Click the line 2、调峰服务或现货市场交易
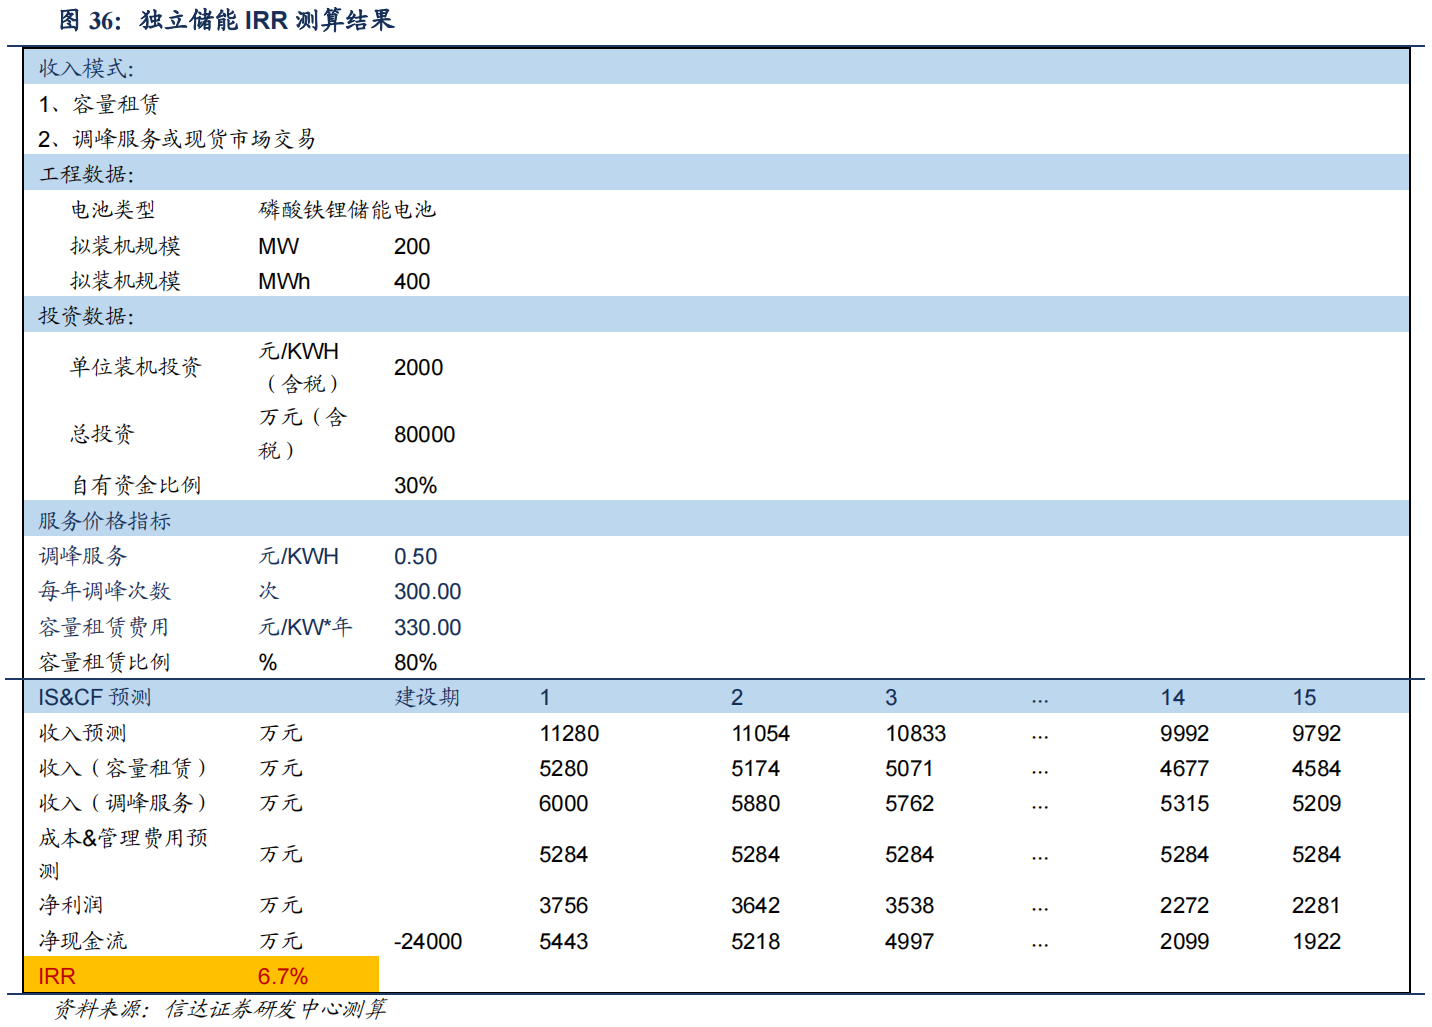 click(177, 139)
